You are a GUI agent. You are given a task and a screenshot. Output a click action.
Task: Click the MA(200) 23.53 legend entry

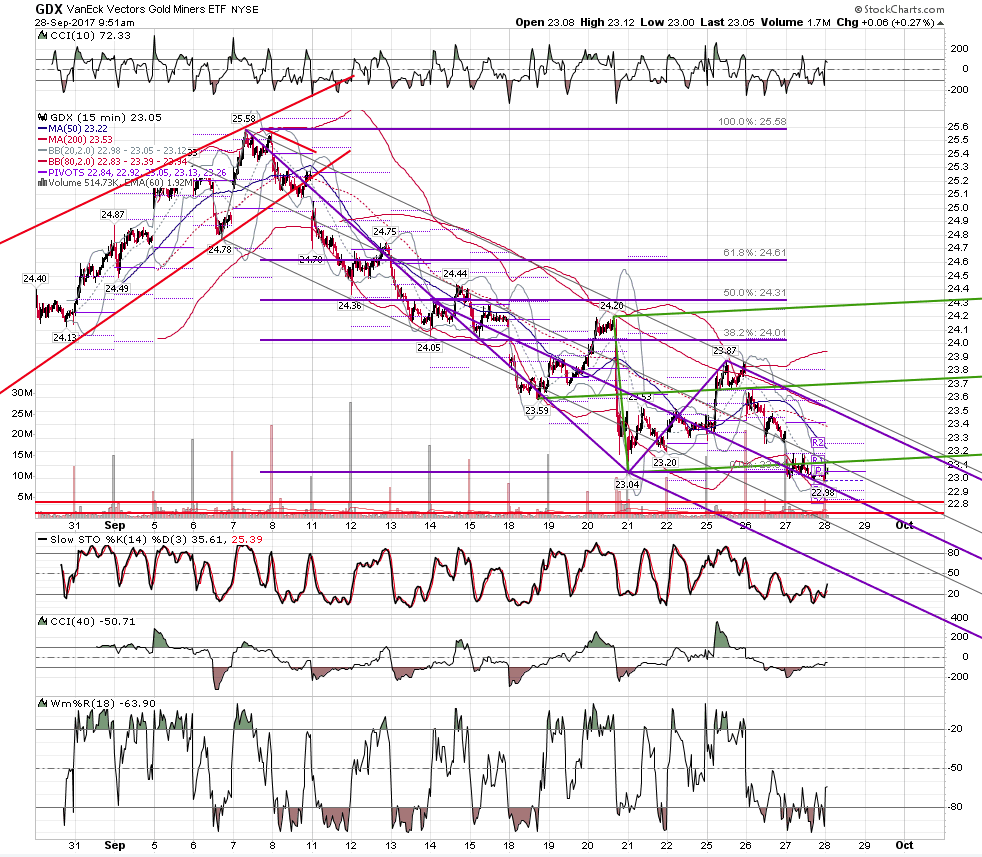pos(80,140)
